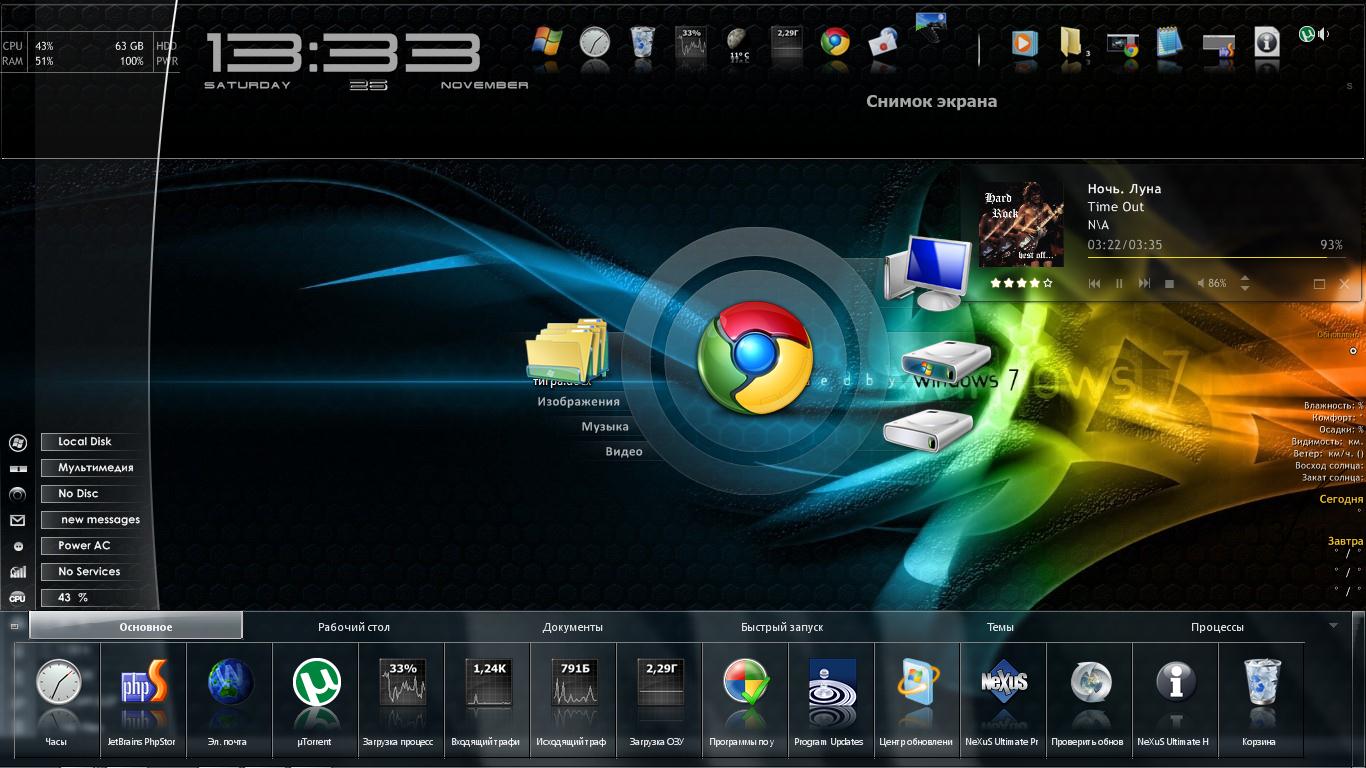Stop playback in the music player
Viewport: 1366px width, 768px height.
coord(1169,284)
